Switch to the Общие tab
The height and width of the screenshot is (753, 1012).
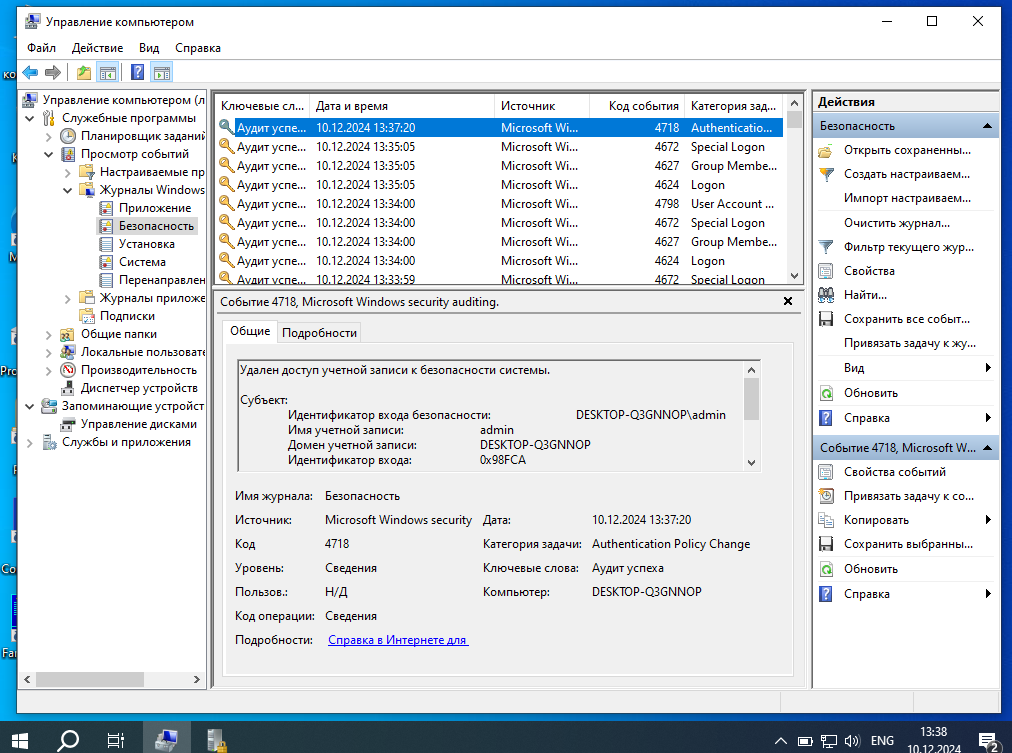click(250, 331)
